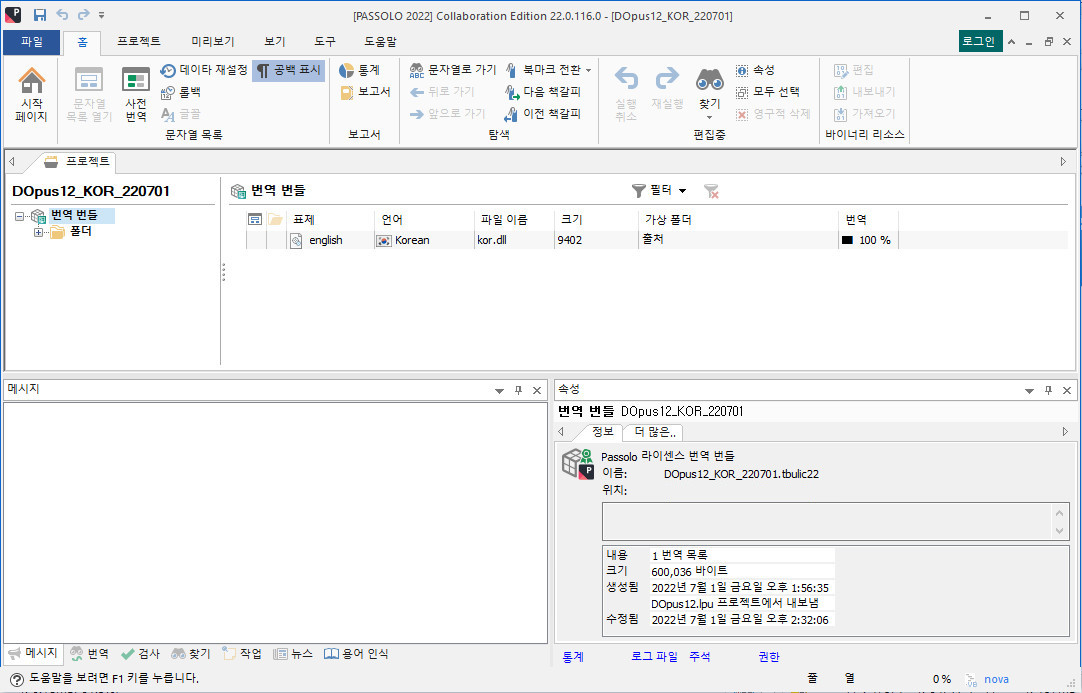The image size is (1082, 693).
Task: Go to 이전 책갈피 previous bookmark
Action: [x=543, y=114]
